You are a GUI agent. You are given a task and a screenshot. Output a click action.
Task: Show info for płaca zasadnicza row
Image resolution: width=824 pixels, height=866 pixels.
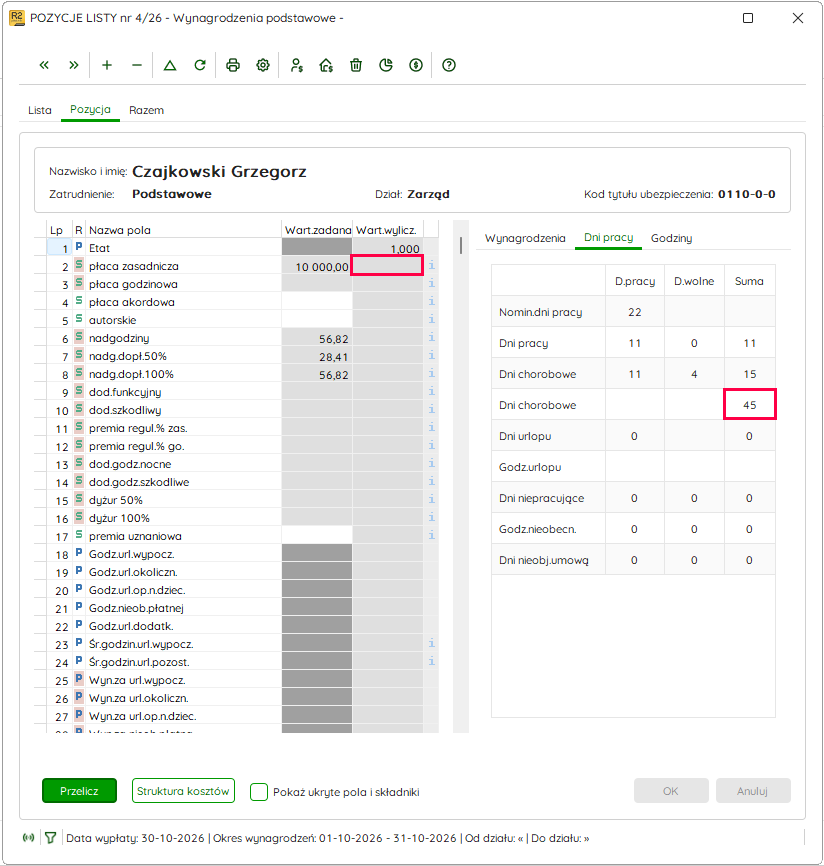431,266
